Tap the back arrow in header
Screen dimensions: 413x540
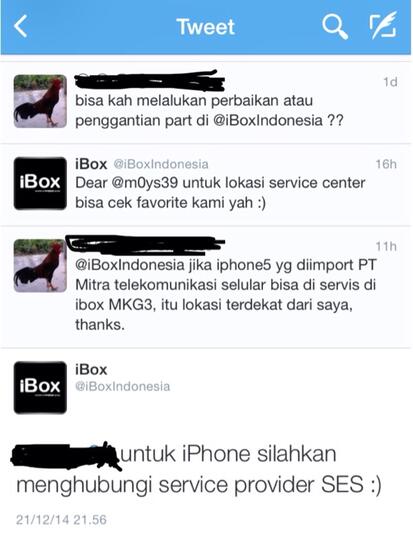pos(21,26)
